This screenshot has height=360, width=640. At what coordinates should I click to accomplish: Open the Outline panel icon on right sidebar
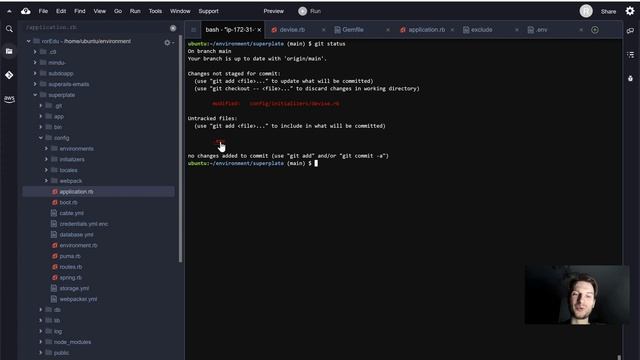click(x=630, y=55)
